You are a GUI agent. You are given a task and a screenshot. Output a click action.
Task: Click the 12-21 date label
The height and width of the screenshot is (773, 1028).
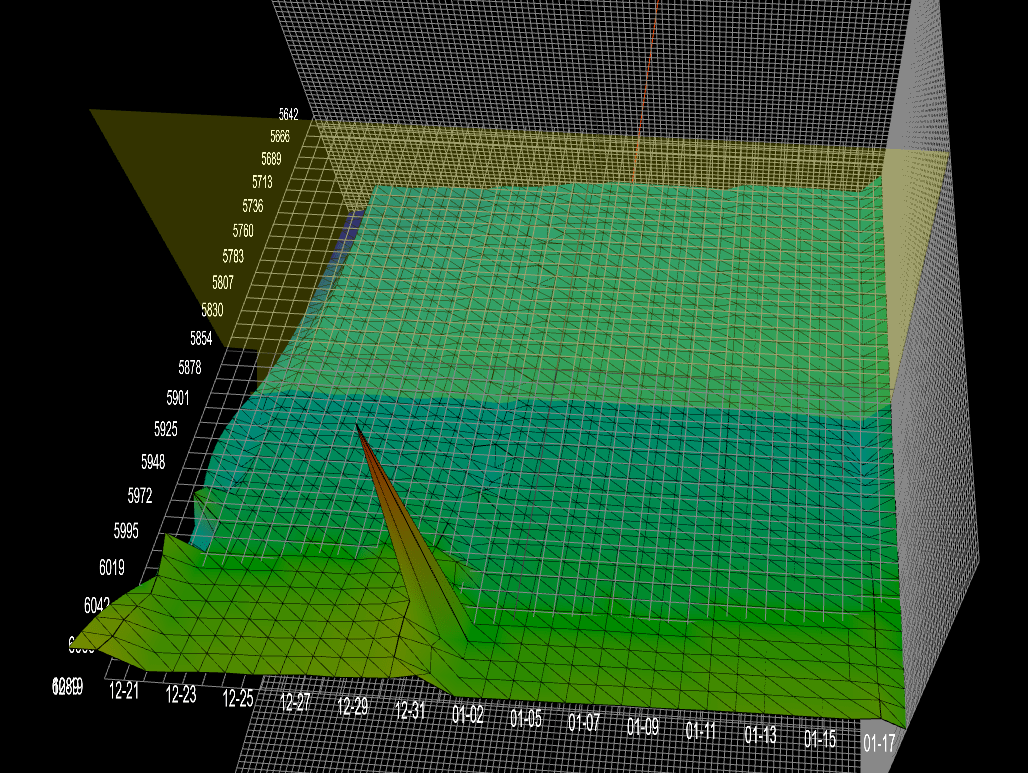[x=124, y=690]
